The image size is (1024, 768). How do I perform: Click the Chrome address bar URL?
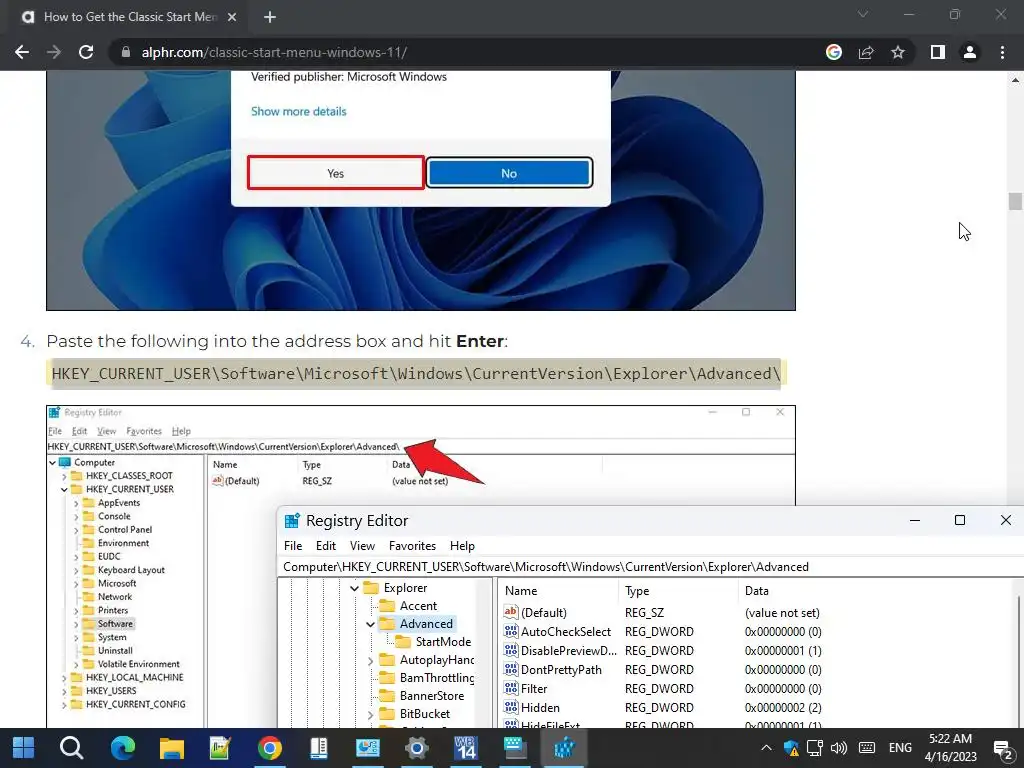pyautogui.click(x=274, y=52)
